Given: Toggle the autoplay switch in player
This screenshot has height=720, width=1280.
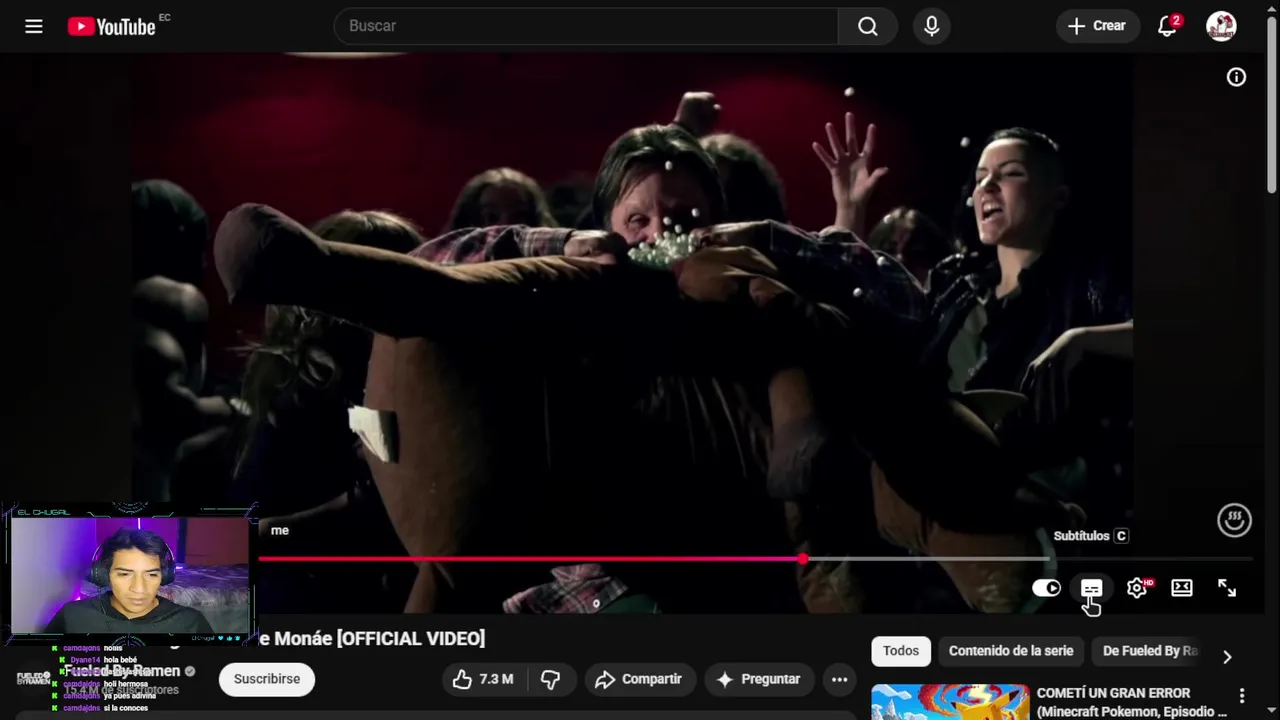Looking at the screenshot, I should point(1046,588).
